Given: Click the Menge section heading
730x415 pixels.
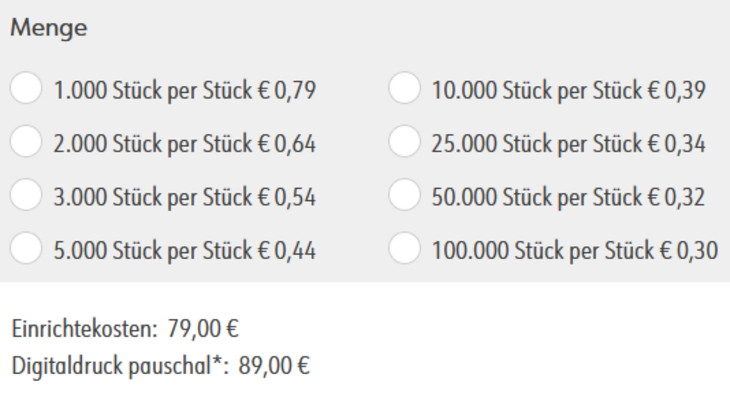Looking at the screenshot, I should tap(49, 31).
